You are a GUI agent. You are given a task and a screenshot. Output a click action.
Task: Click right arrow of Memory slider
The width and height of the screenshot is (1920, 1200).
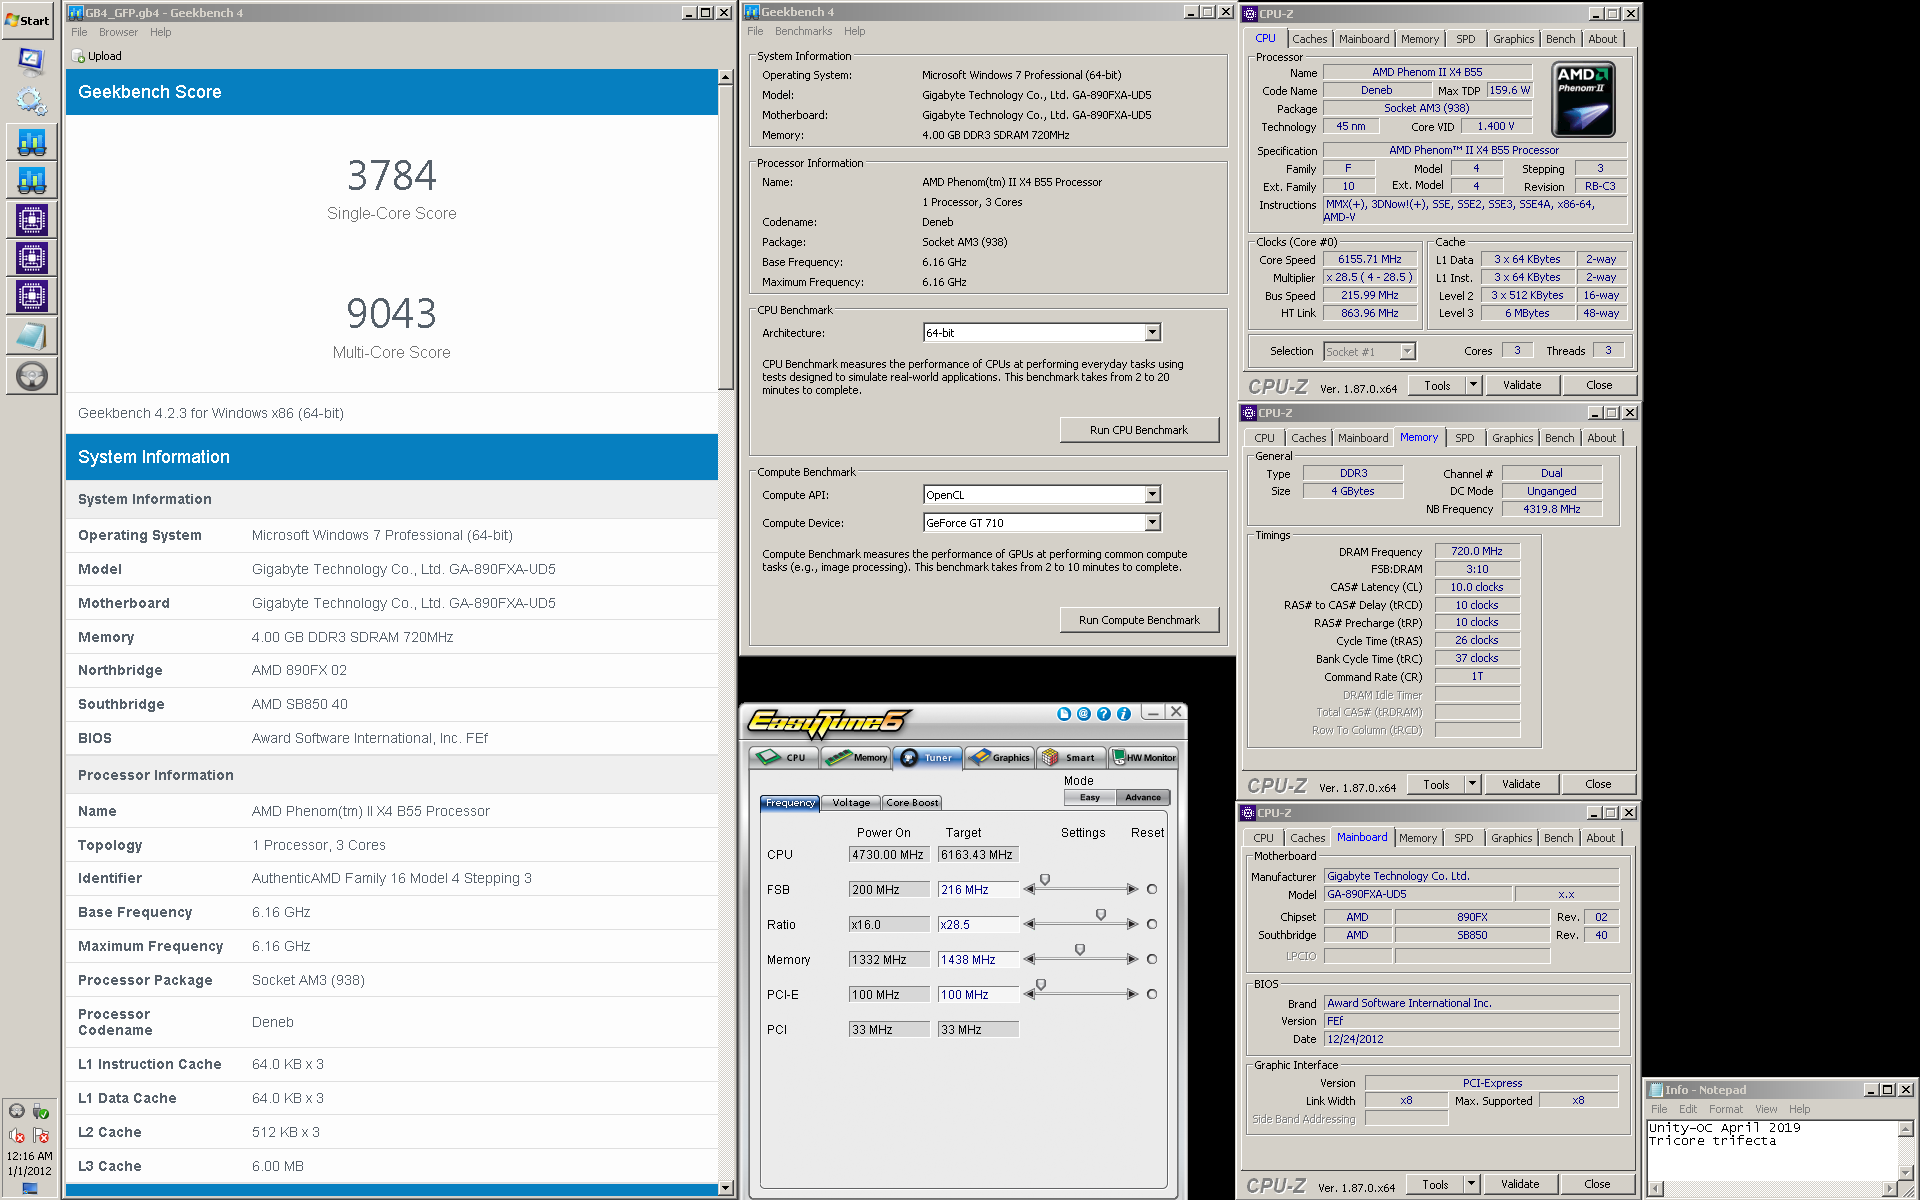1132,959
